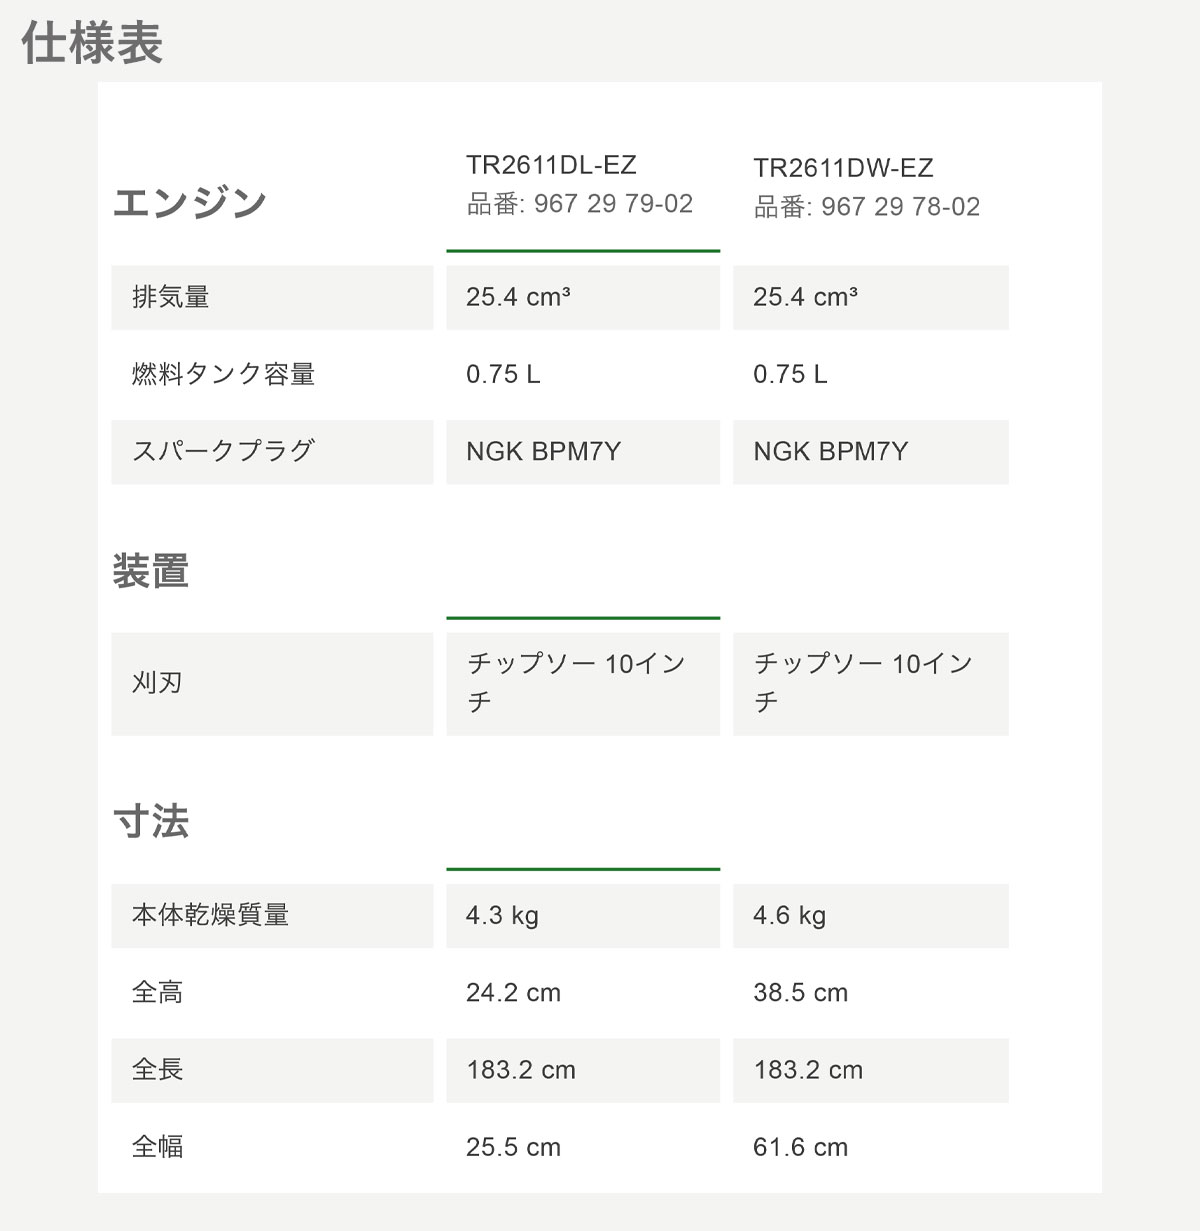Click the 刈刃 row label
The height and width of the screenshot is (1231, 1200).
(x=157, y=683)
